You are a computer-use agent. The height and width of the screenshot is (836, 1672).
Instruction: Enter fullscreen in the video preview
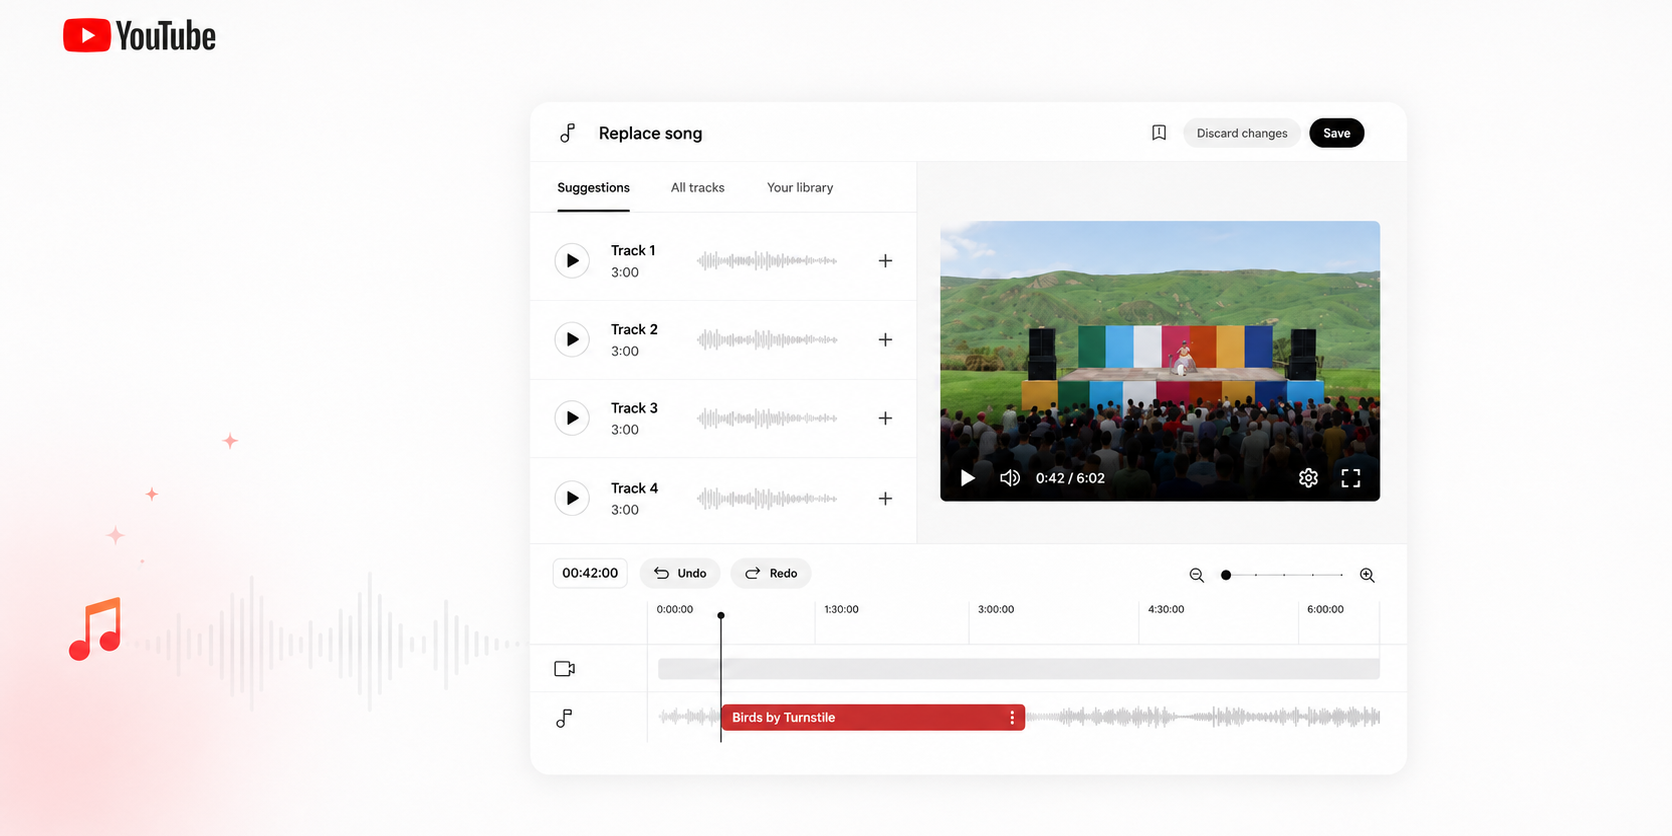click(1351, 478)
